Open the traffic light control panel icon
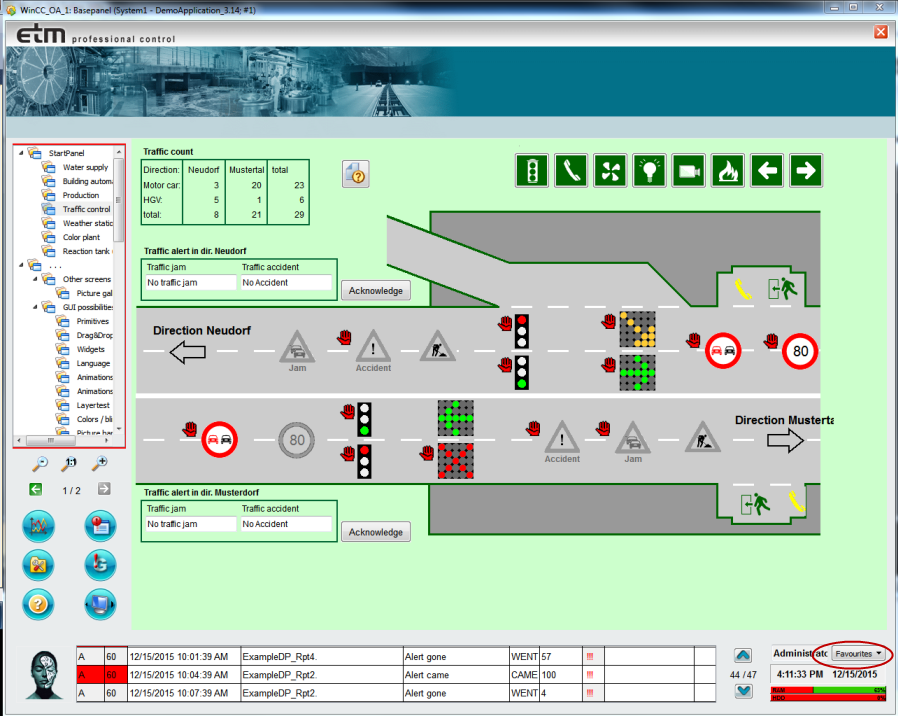 [532, 171]
